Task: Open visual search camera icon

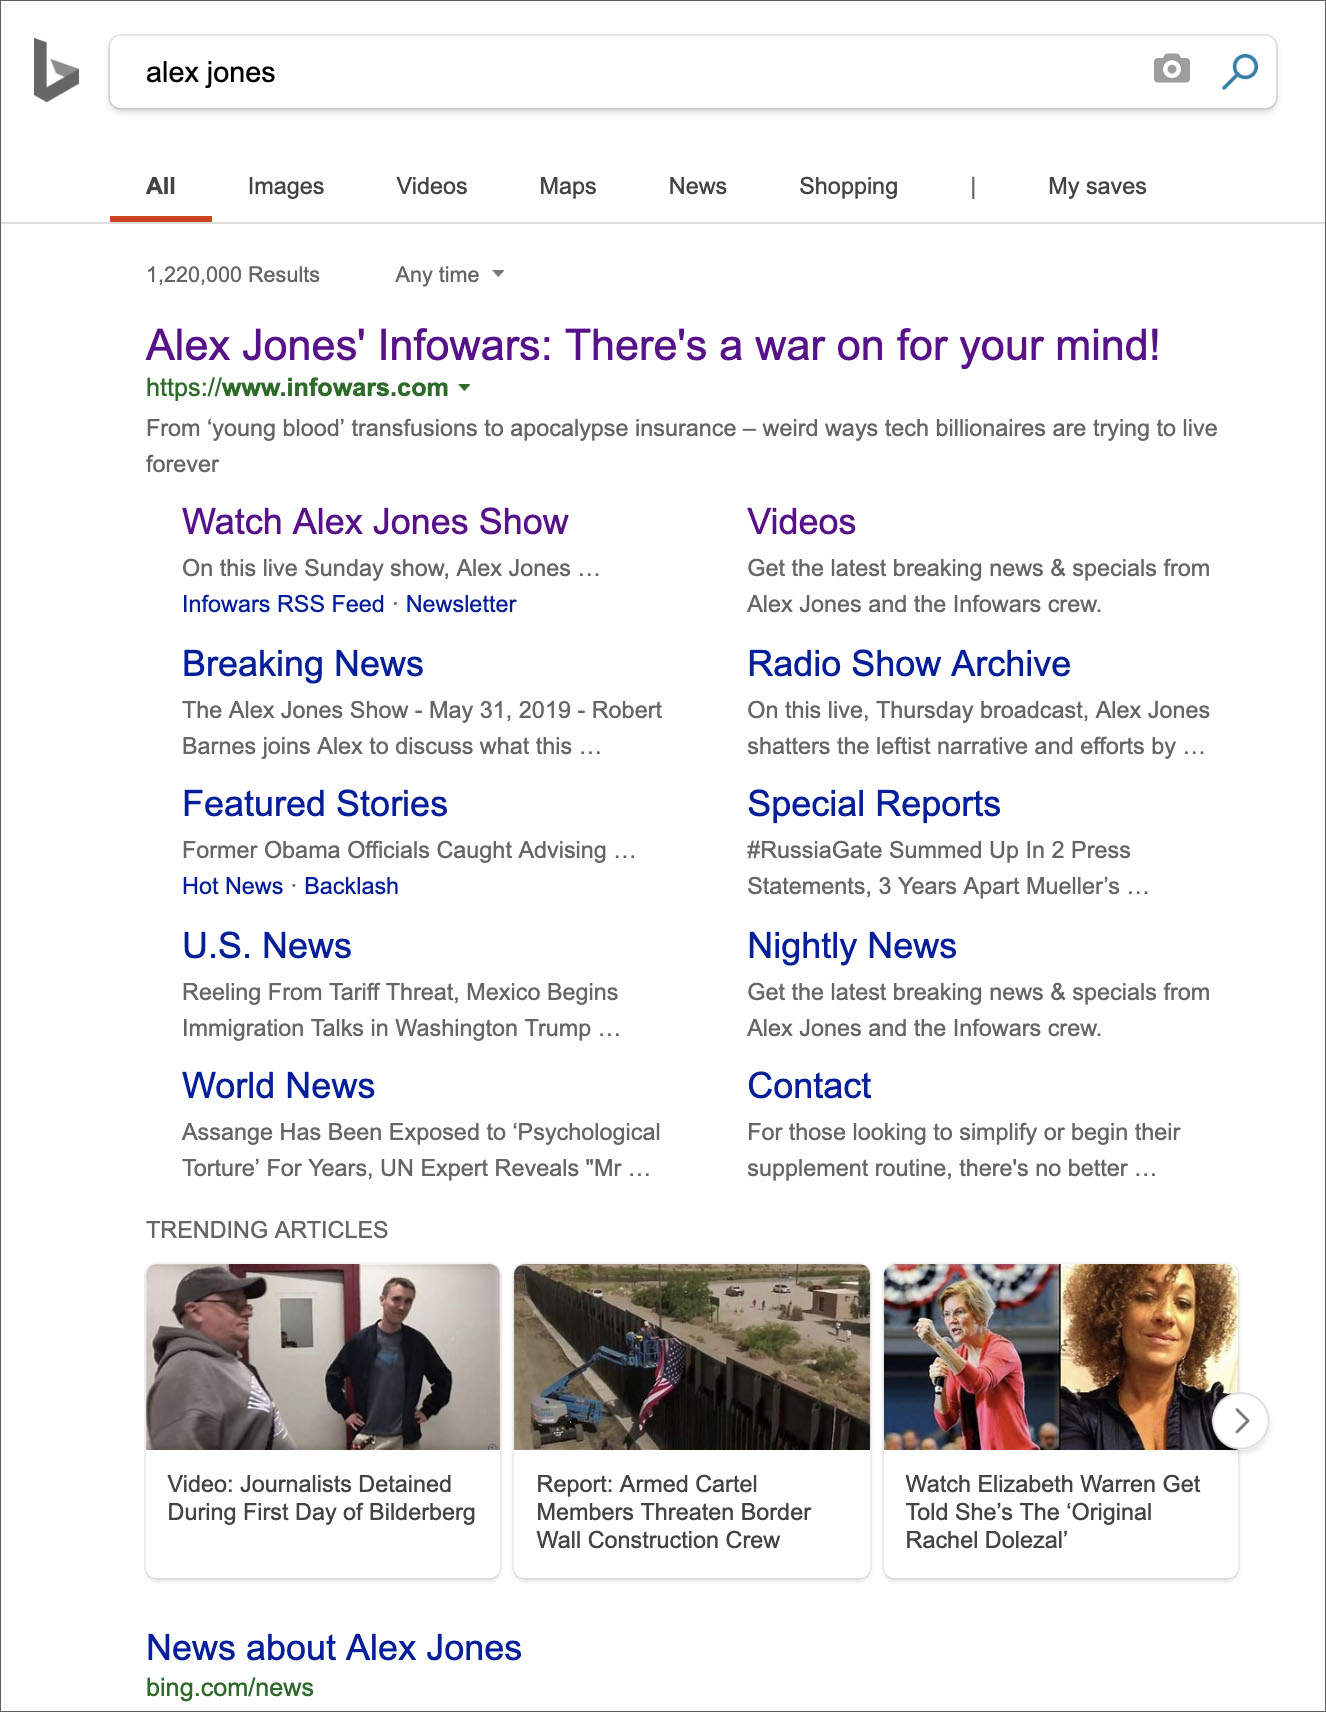Action: point(1171,69)
